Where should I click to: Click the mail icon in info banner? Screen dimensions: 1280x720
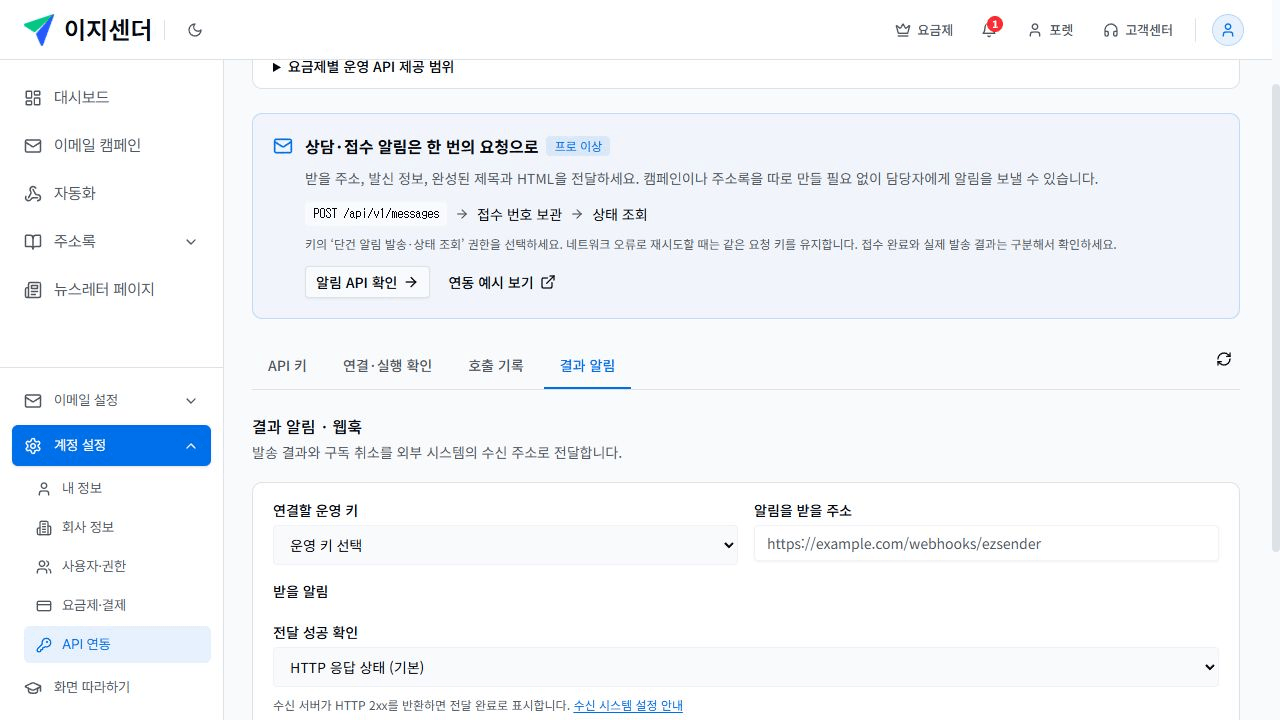283,146
